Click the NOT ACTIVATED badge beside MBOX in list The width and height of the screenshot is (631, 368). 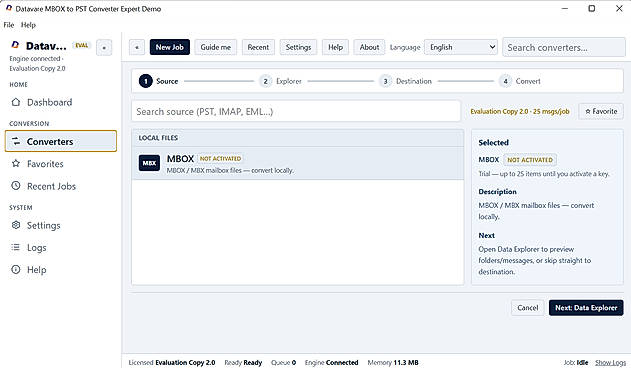(221, 159)
